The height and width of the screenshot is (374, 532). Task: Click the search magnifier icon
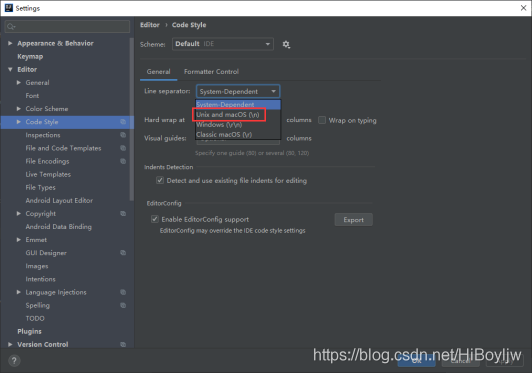[x=11, y=26]
